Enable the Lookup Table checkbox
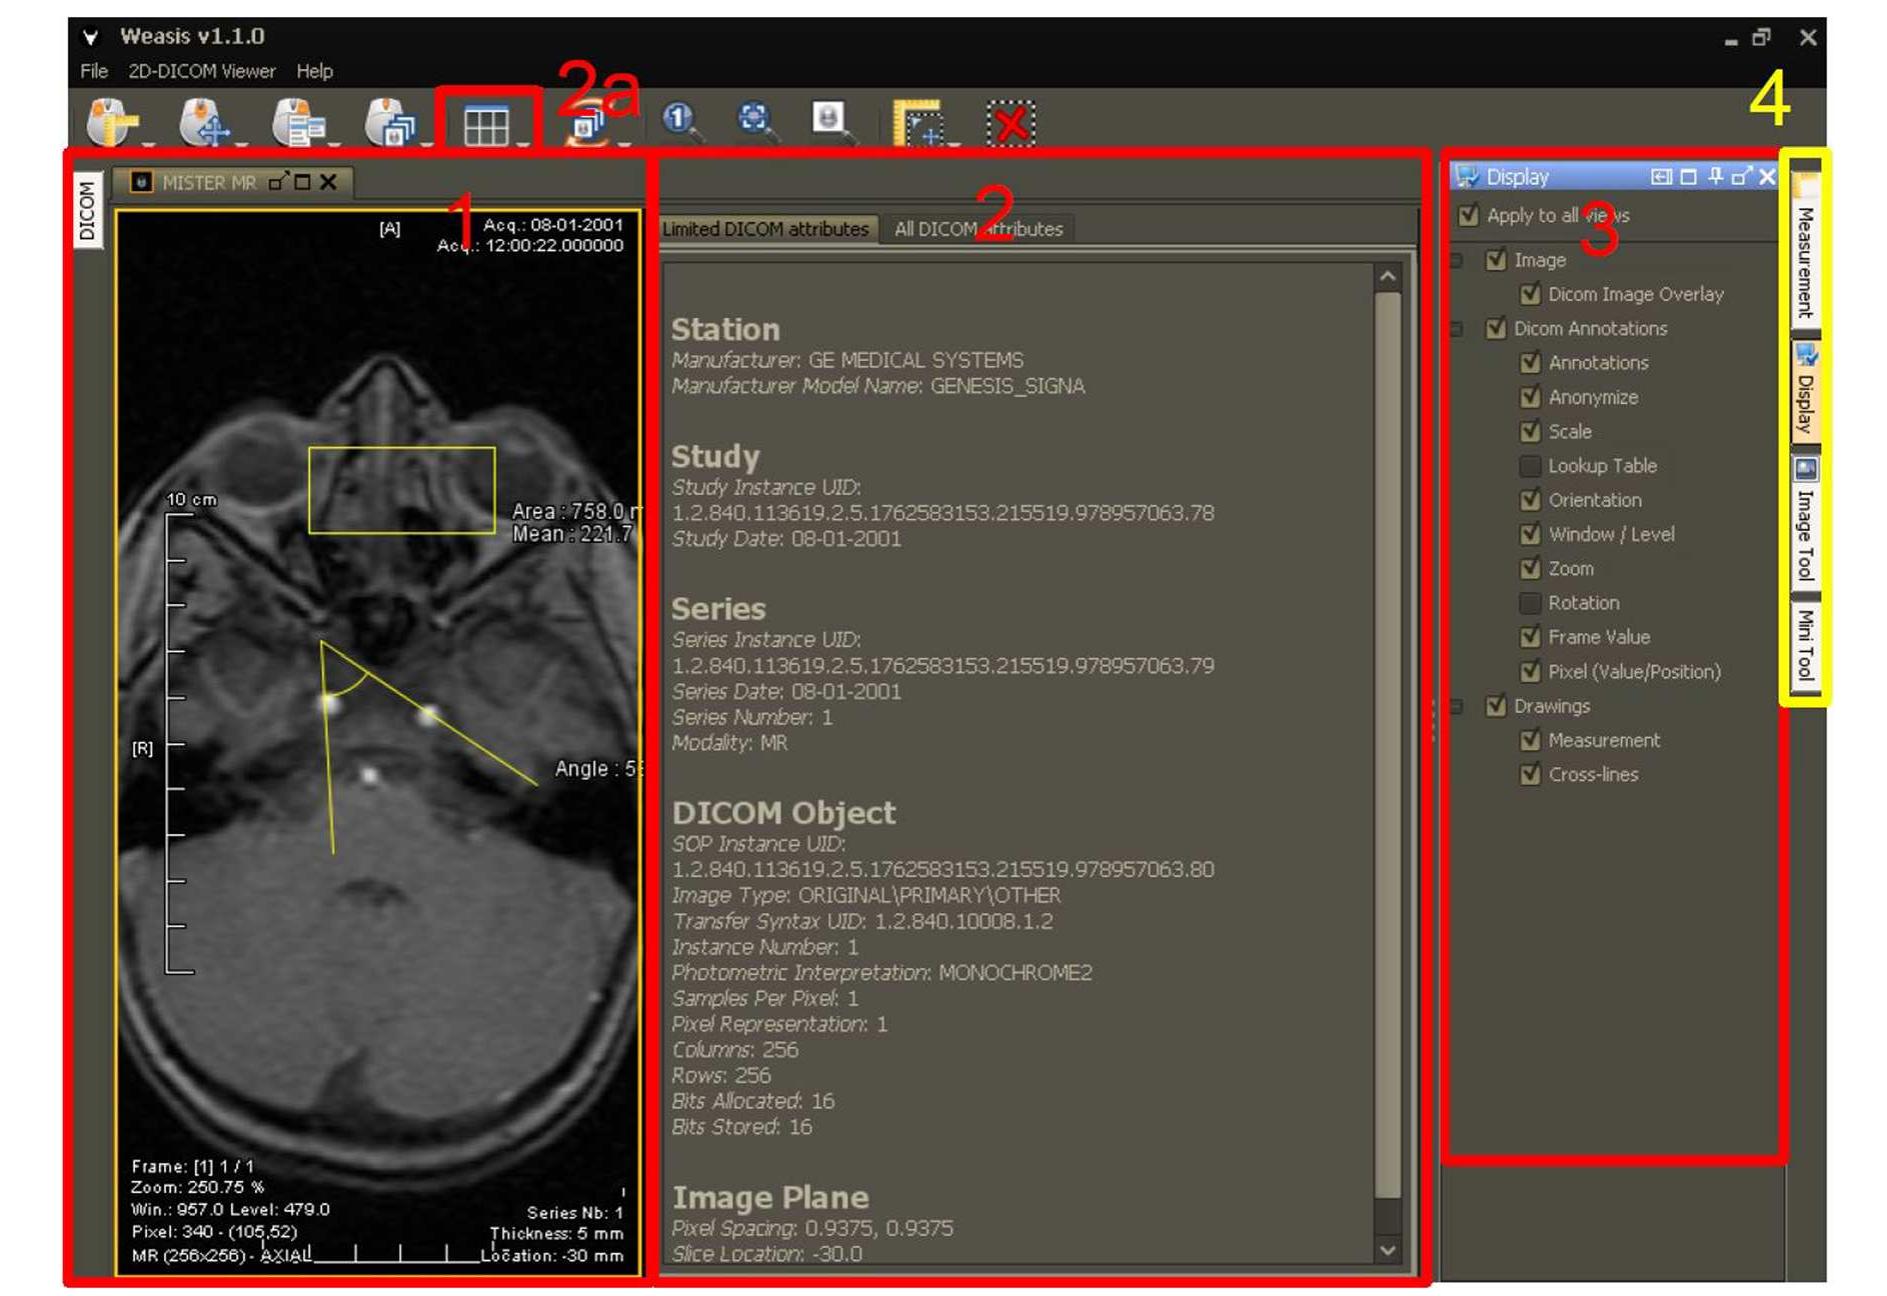This screenshot has width=1887, height=1296. tap(1529, 466)
